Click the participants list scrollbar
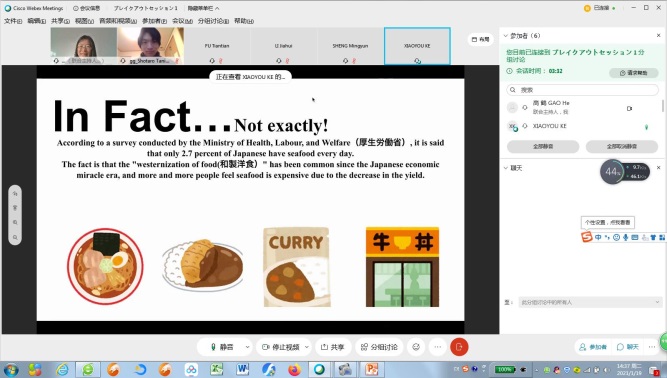This screenshot has height=378, width=667. pos(663,105)
